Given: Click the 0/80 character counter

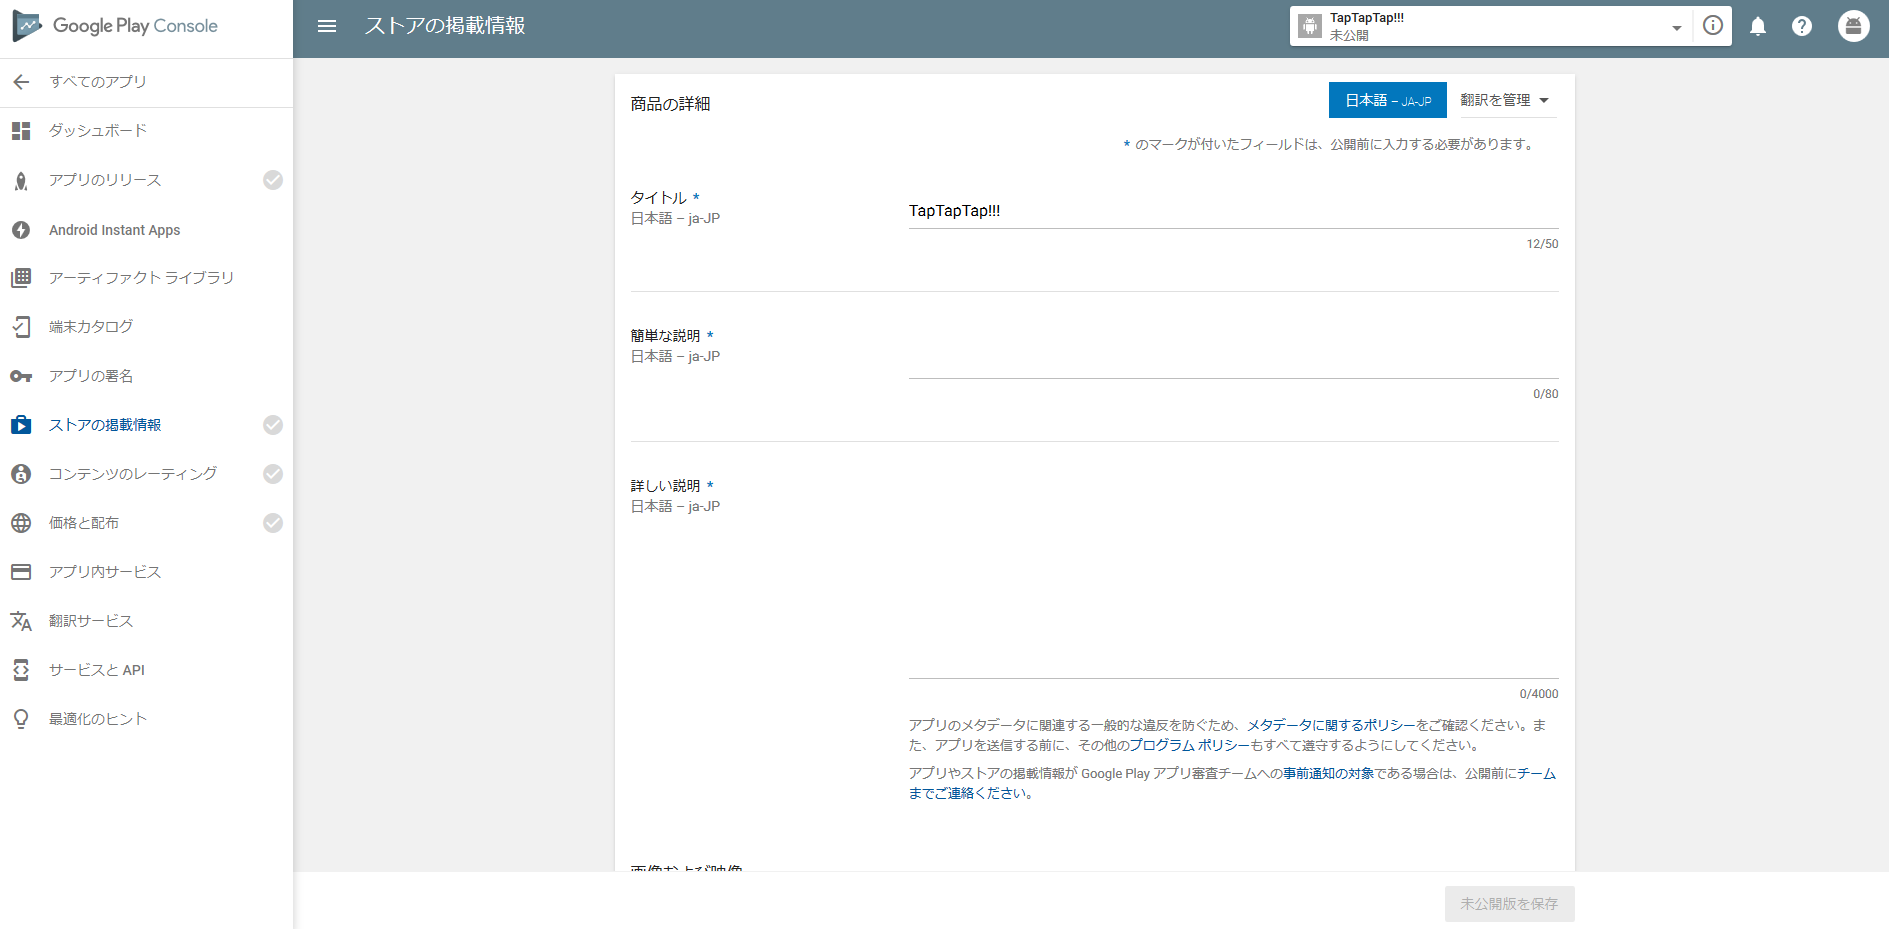Looking at the screenshot, I should pos(1545,394).
